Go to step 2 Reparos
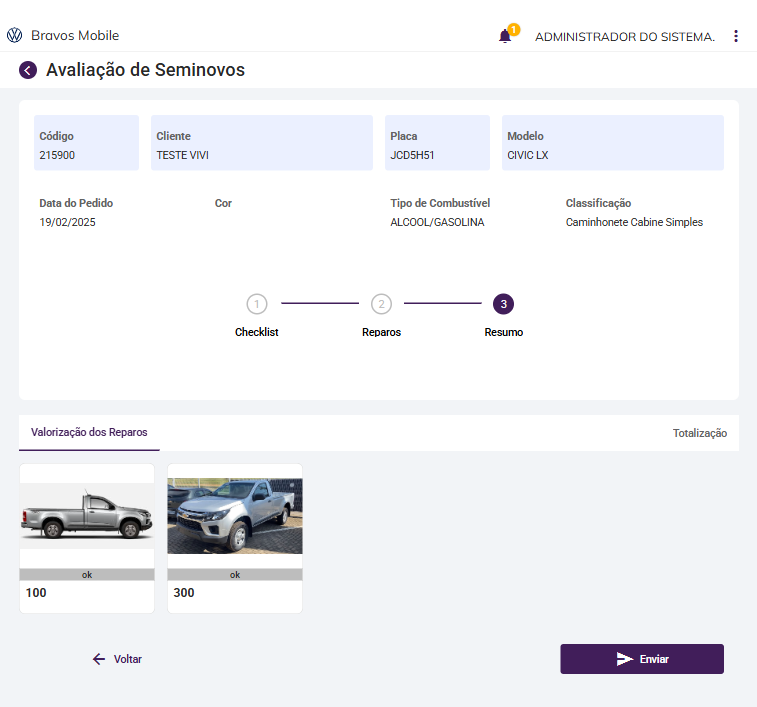757x707 pixels. coord(381,304)
